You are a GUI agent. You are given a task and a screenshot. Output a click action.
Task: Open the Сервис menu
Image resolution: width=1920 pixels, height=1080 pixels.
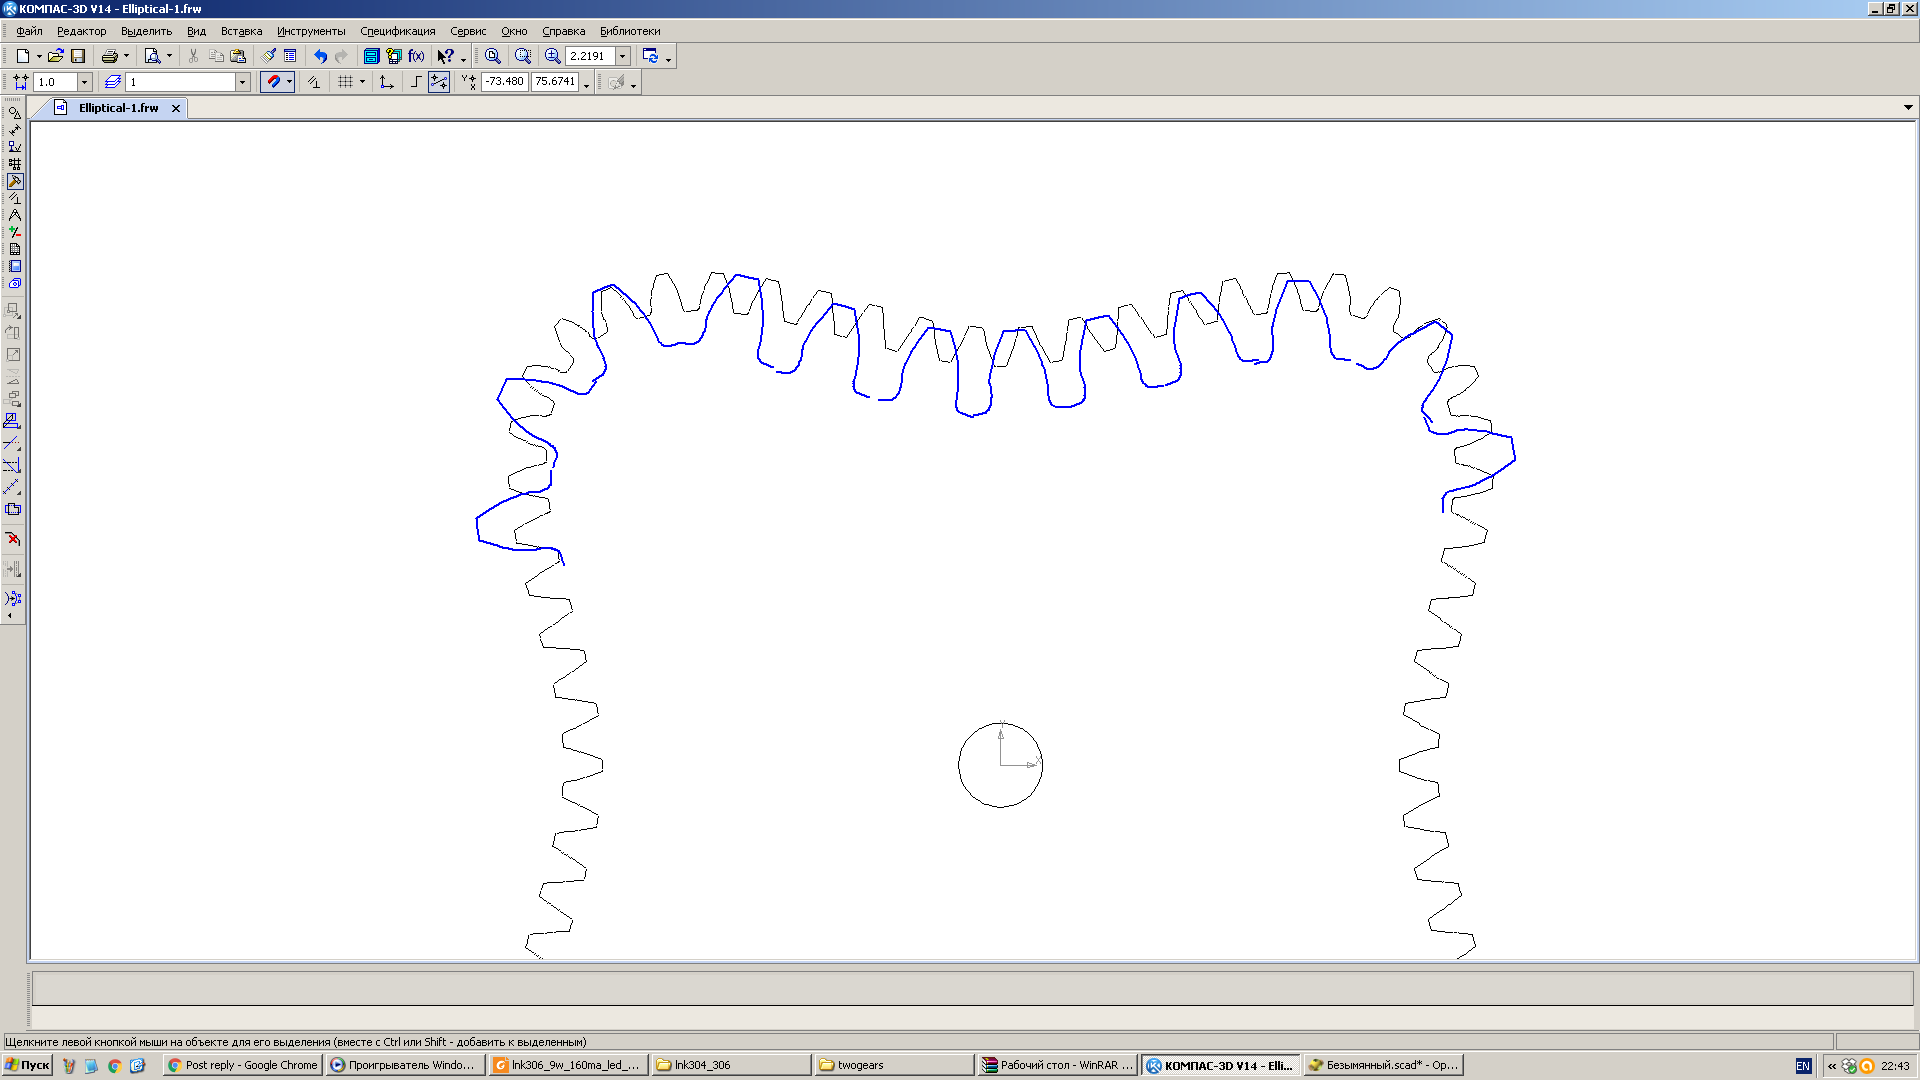click(x=467, y=31)
